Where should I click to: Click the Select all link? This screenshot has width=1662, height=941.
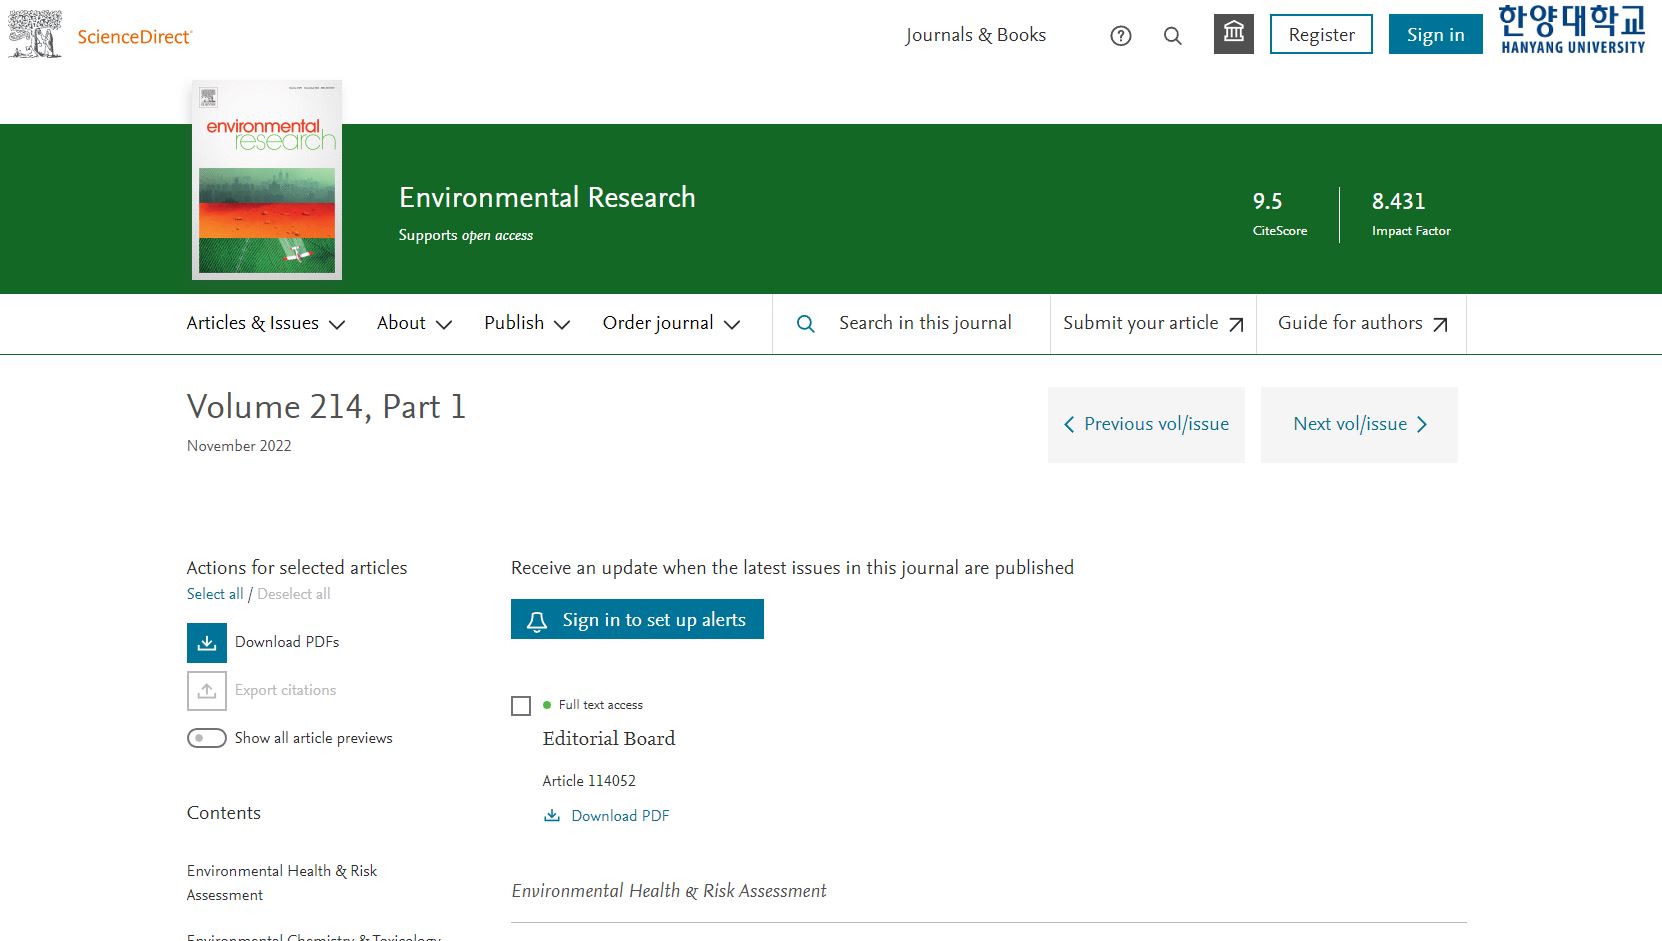[215, 594]
